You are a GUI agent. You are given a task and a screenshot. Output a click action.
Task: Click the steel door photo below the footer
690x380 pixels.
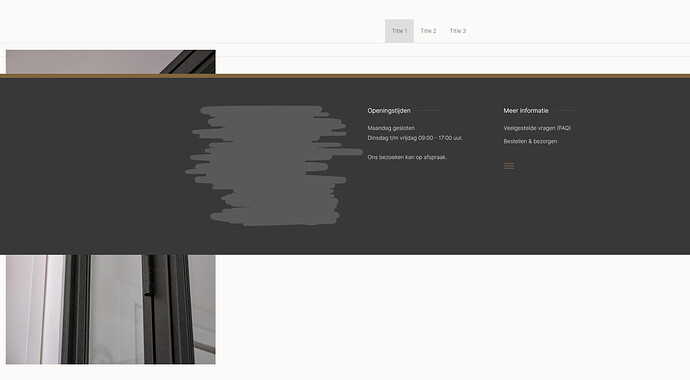(x=110, y=309)
